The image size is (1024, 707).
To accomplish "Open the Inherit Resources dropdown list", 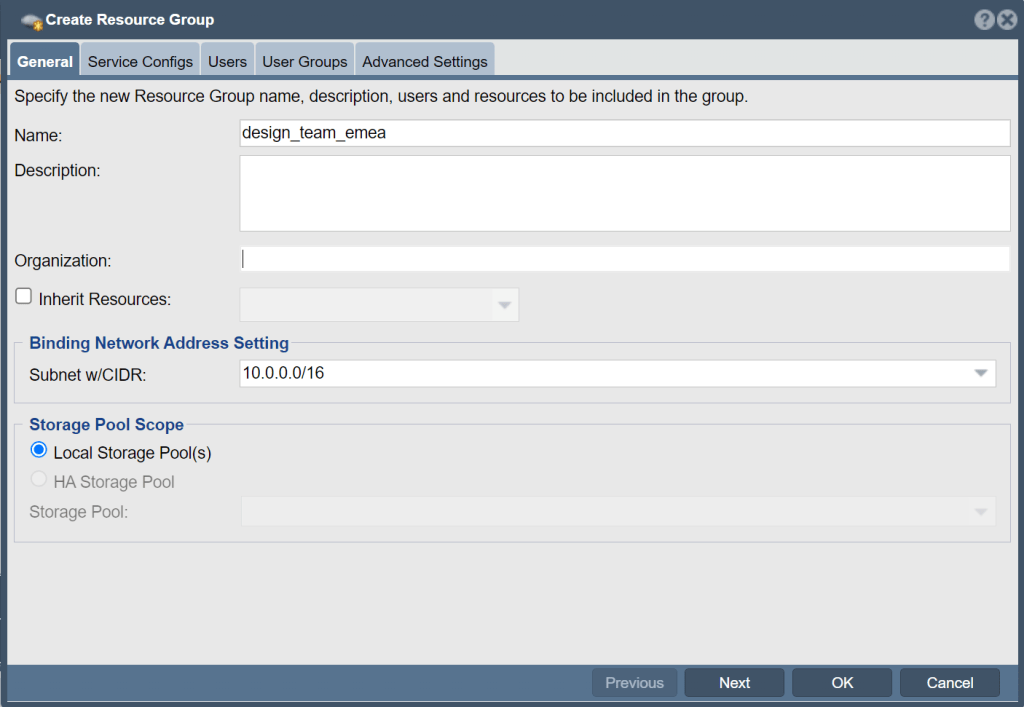I will point(504,305).
